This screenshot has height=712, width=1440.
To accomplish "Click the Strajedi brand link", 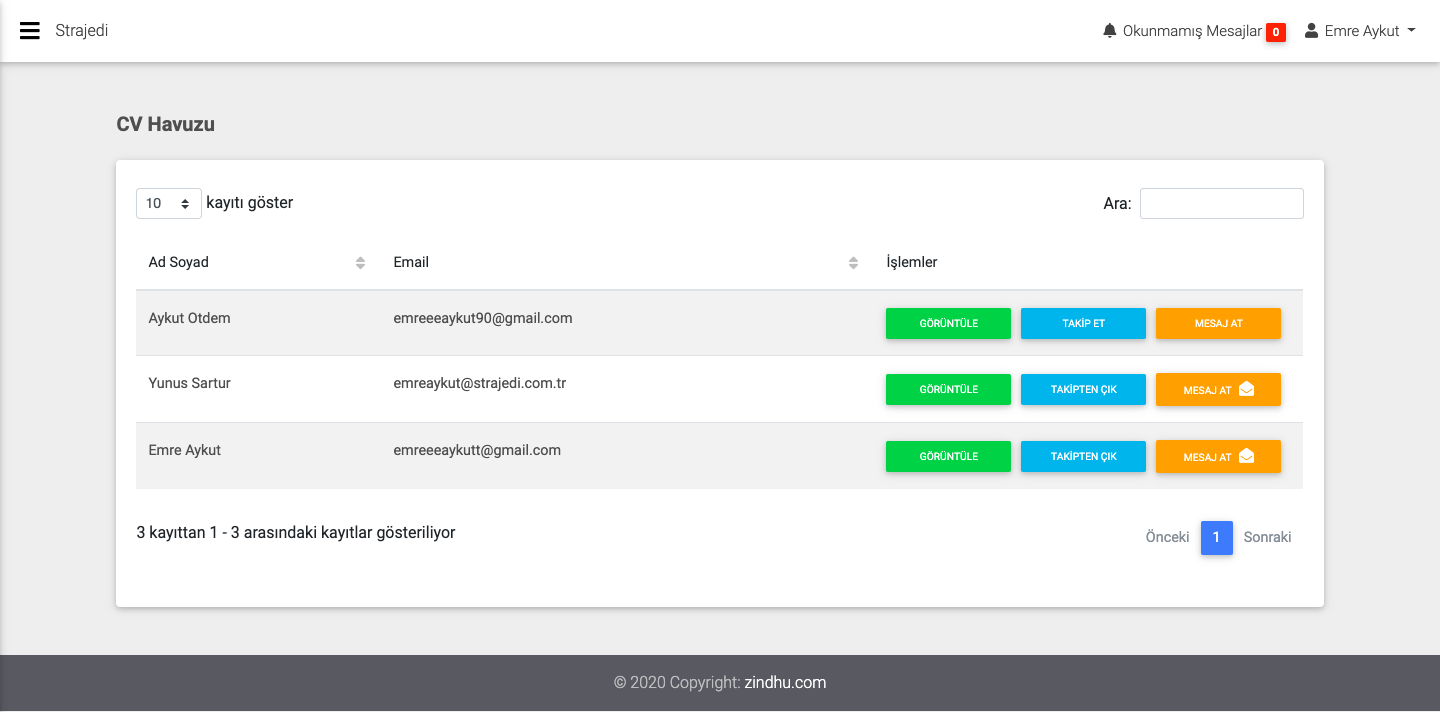I will (x=82, y=31).
